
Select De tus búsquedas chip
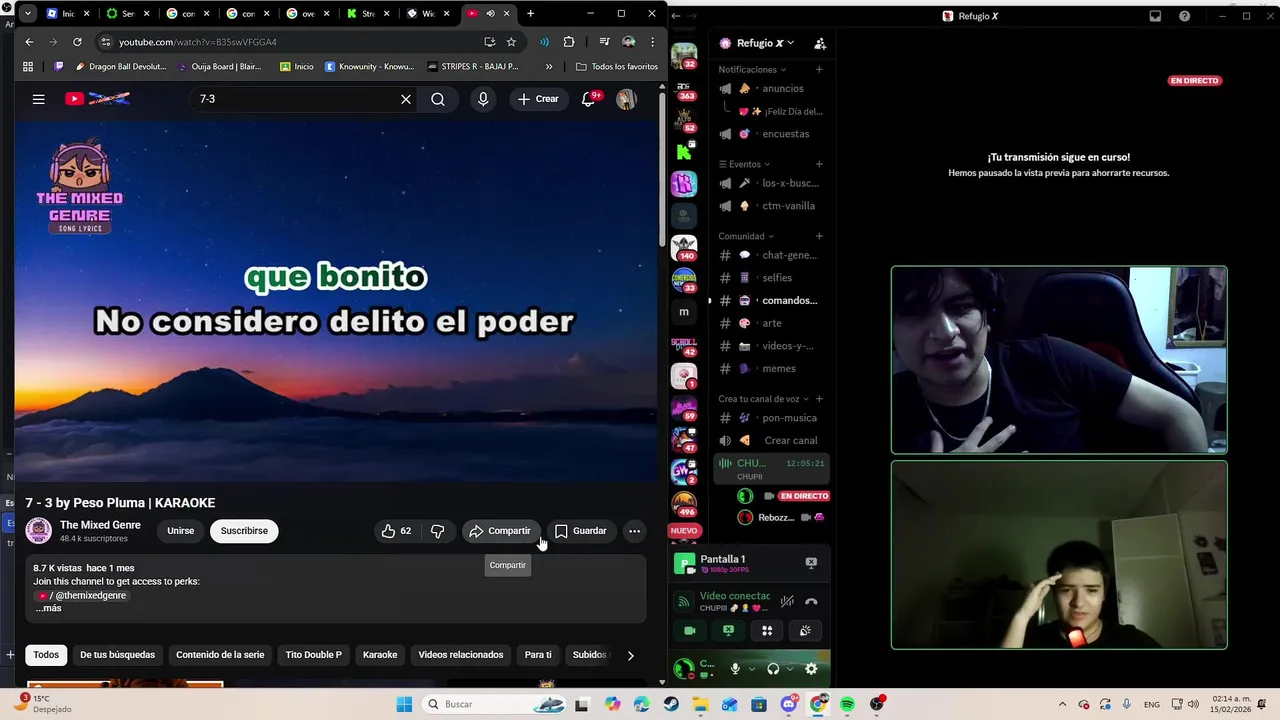click(x=118, y=655)
